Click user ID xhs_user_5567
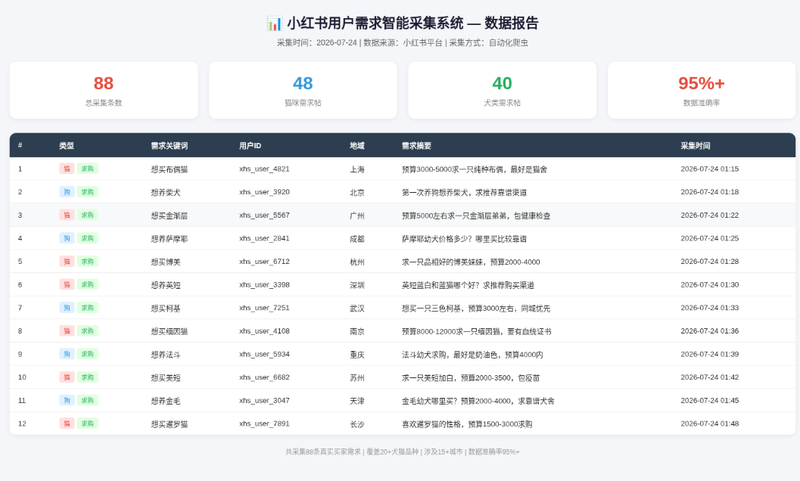 (x=264, y=215)
